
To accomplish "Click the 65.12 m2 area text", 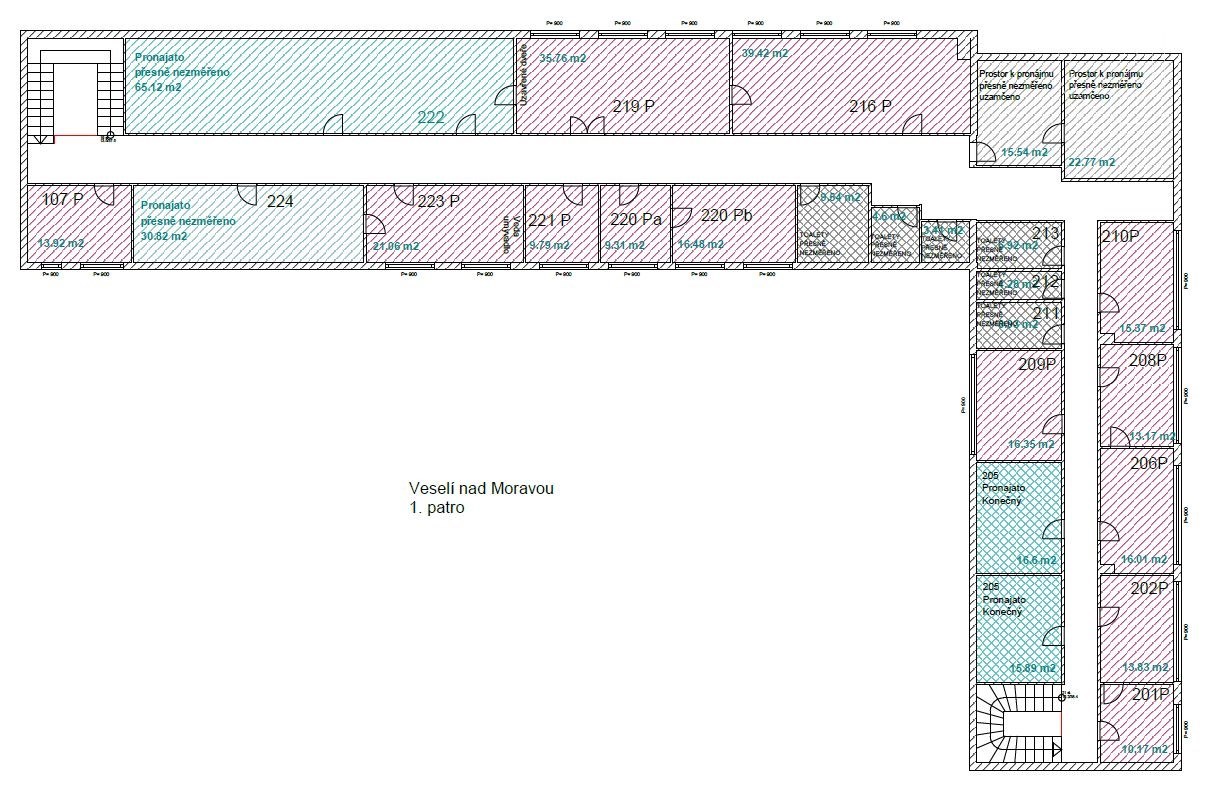I will (x=159, y=88).
